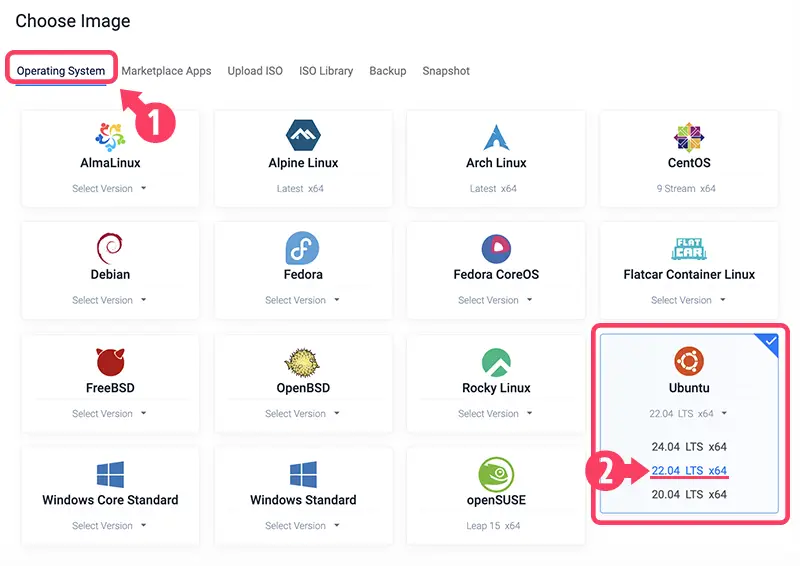This screenshot has height=566, width=800.
Task: Click the selected checkmark on Ubuntu card
Action: click(x=770, y=341)
